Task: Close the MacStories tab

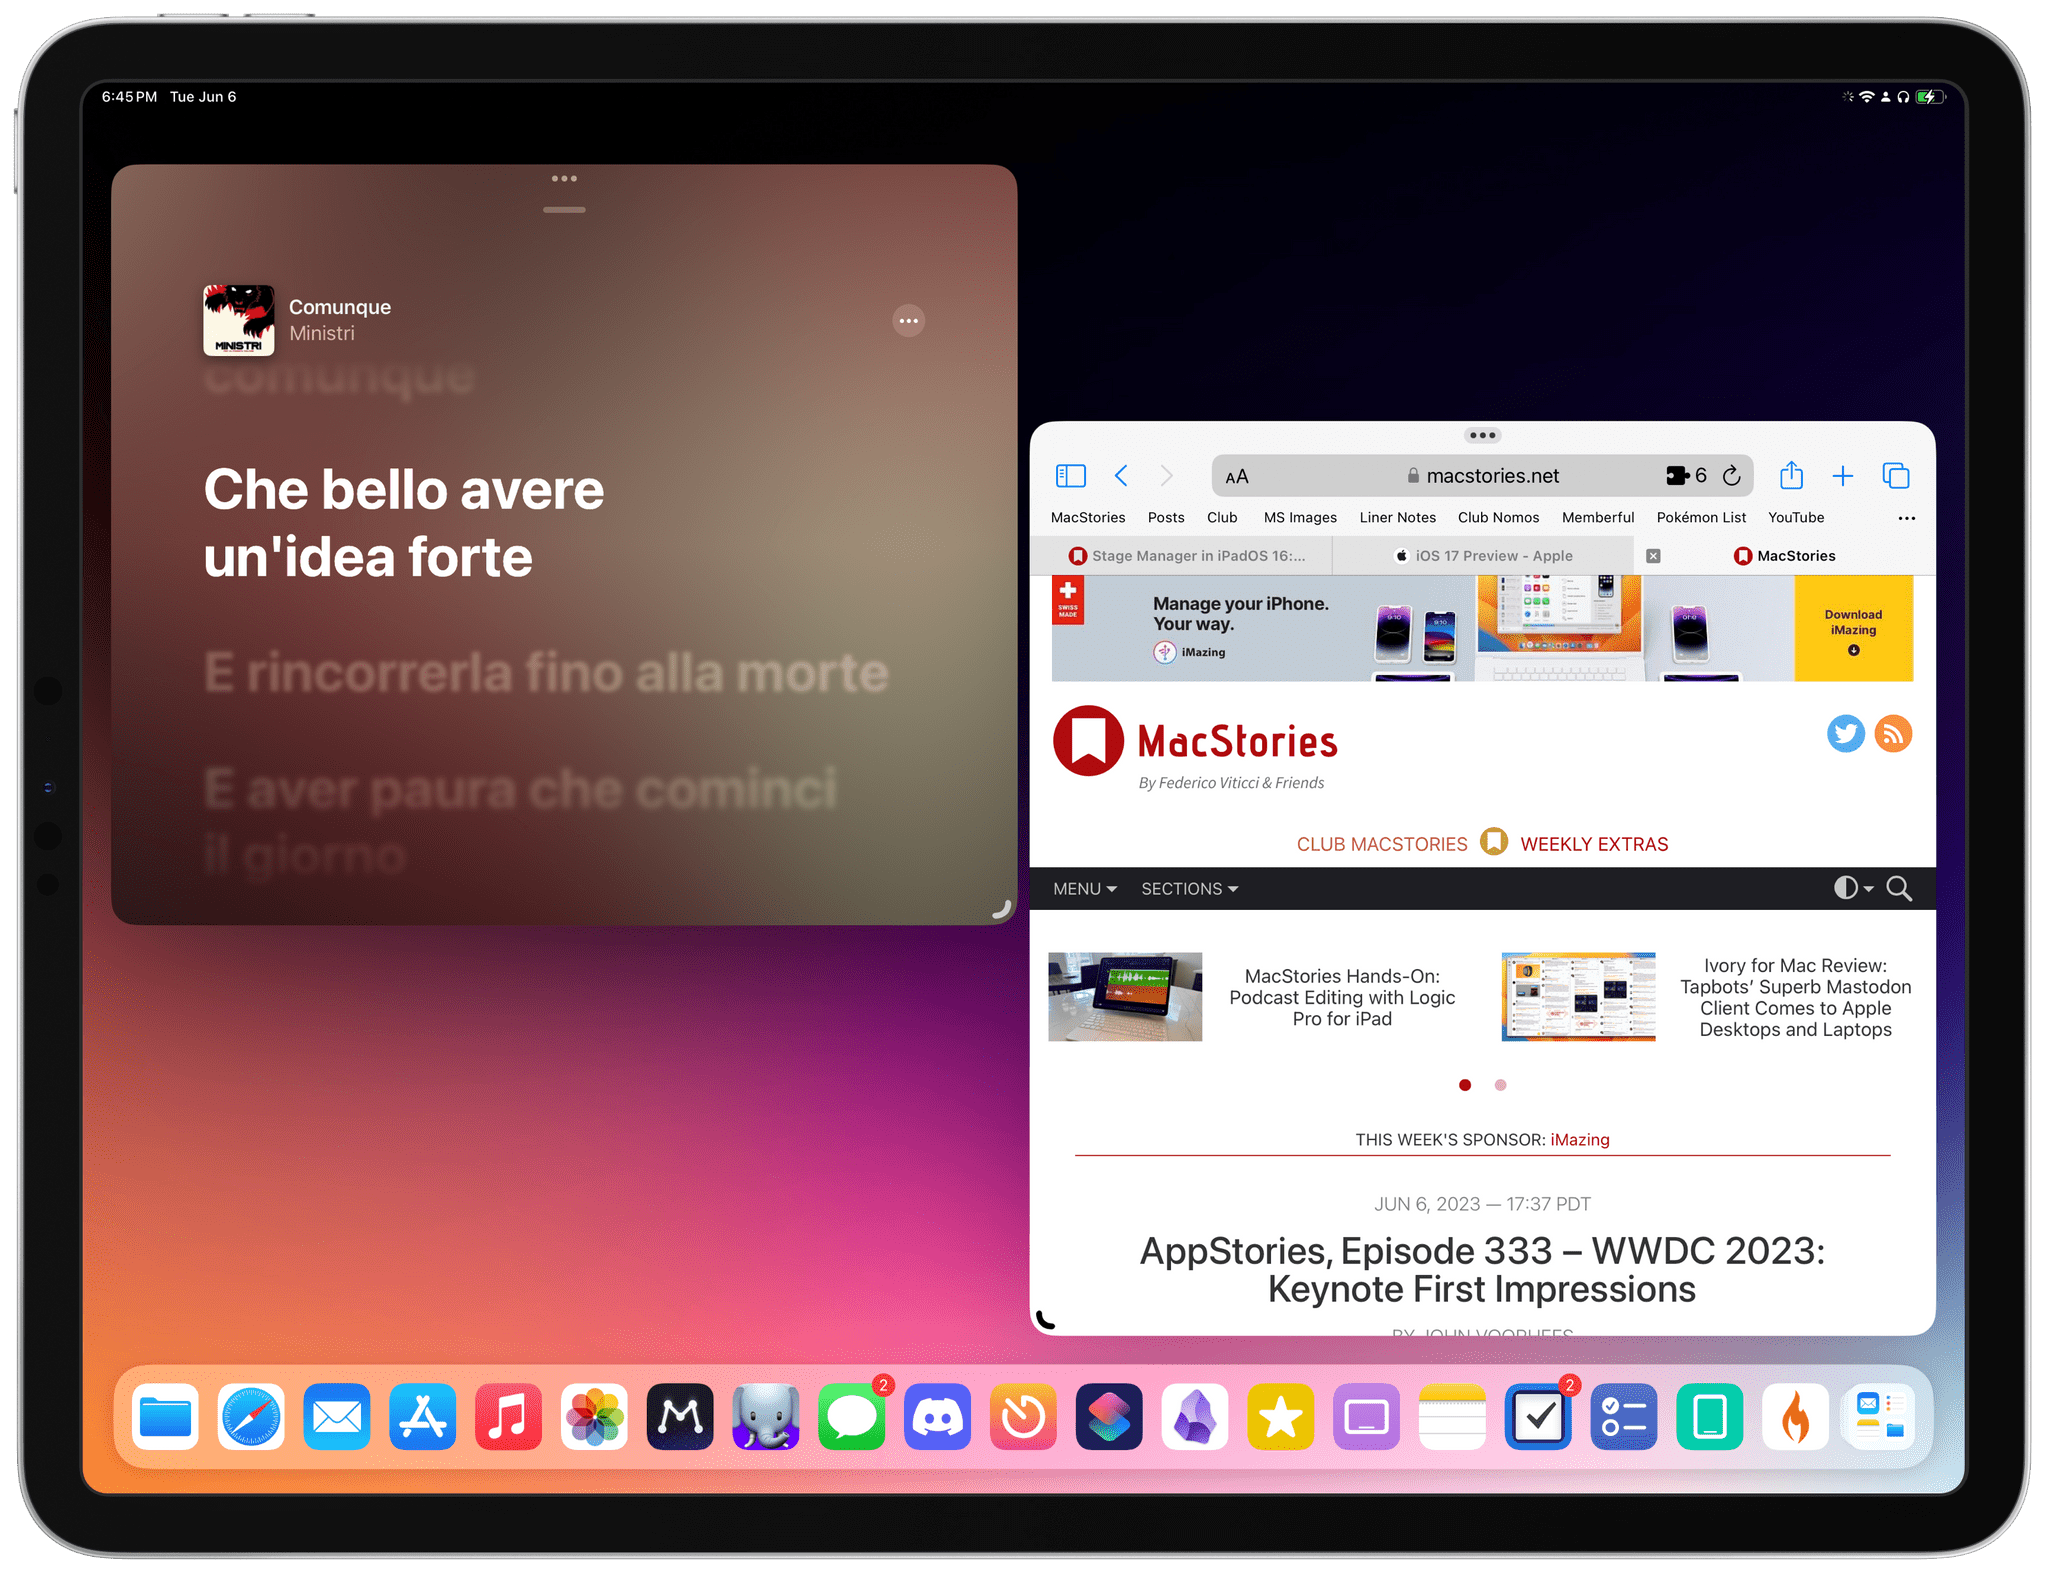Action: 1654,556
